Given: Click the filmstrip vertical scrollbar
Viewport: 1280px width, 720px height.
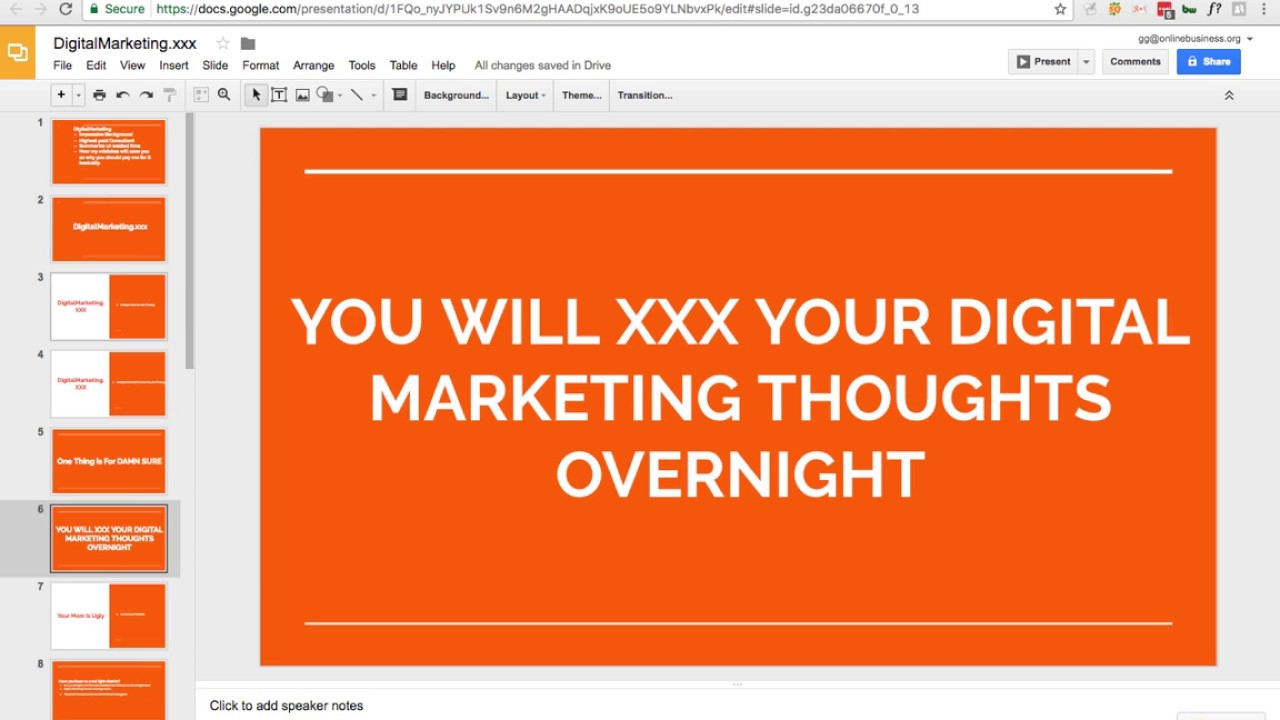Looking at the screenshot, I should 189,240.
